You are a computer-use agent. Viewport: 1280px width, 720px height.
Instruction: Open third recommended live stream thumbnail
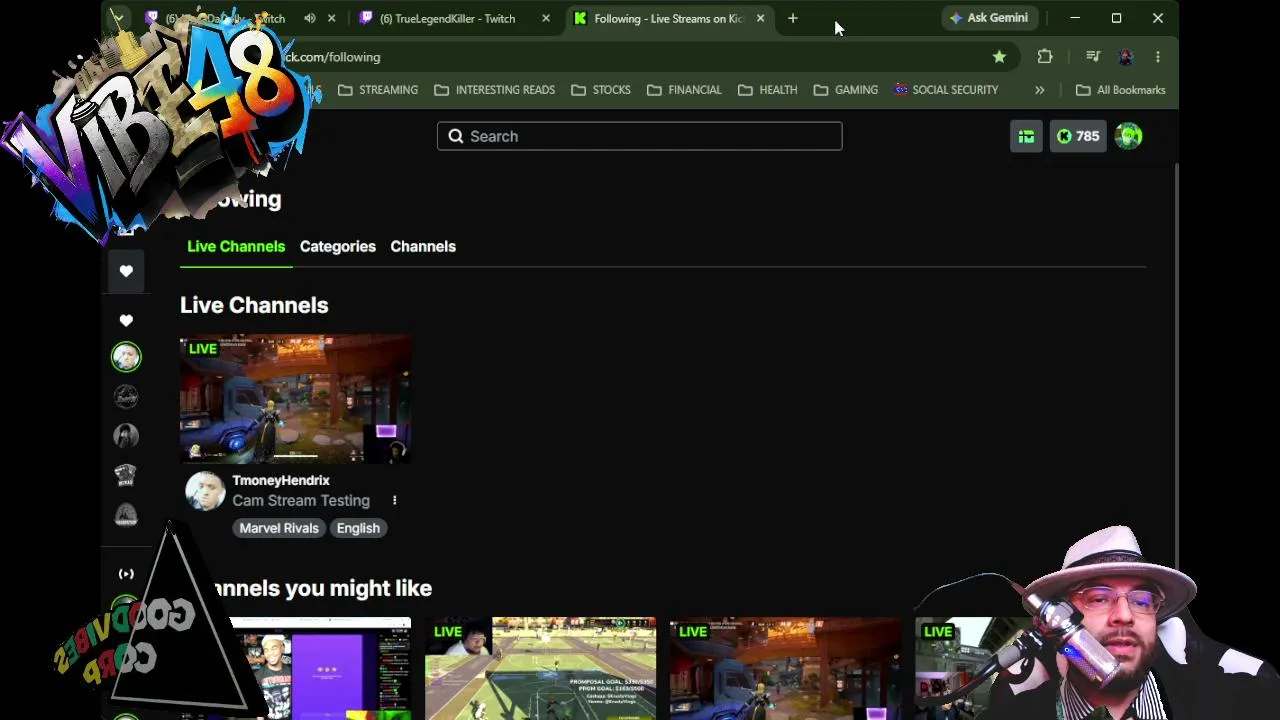pyautogui.click(x=785, y=668)
